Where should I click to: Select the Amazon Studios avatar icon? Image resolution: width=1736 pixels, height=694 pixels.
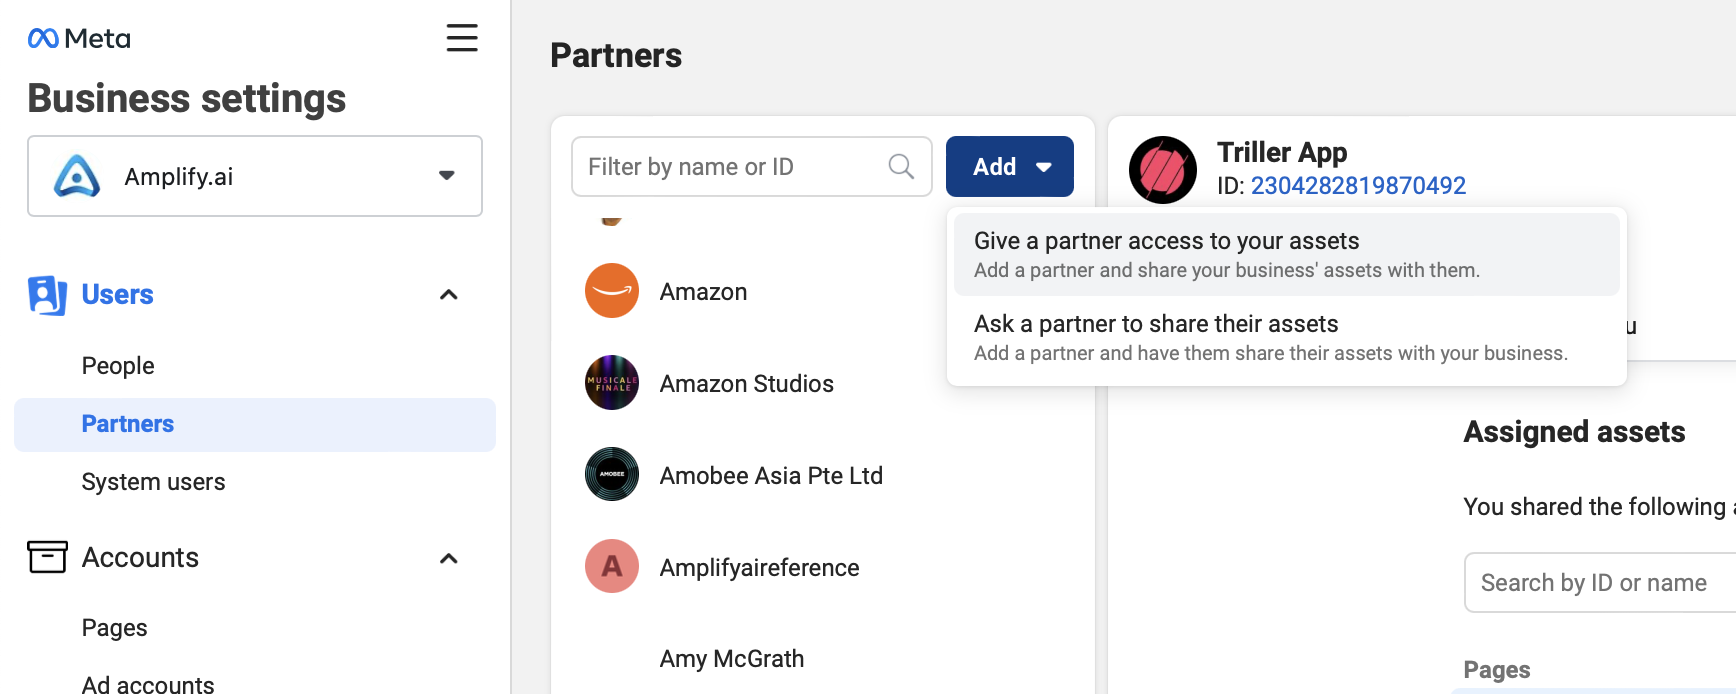(612, 383)
